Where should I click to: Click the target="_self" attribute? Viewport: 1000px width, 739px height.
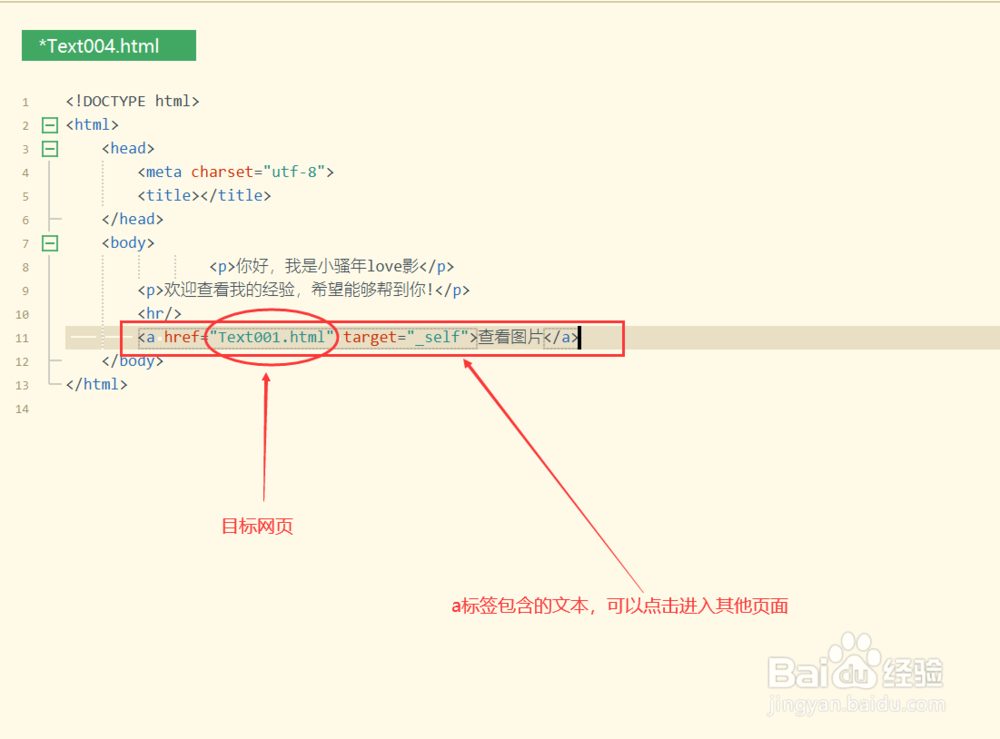[x=406, y=337]
